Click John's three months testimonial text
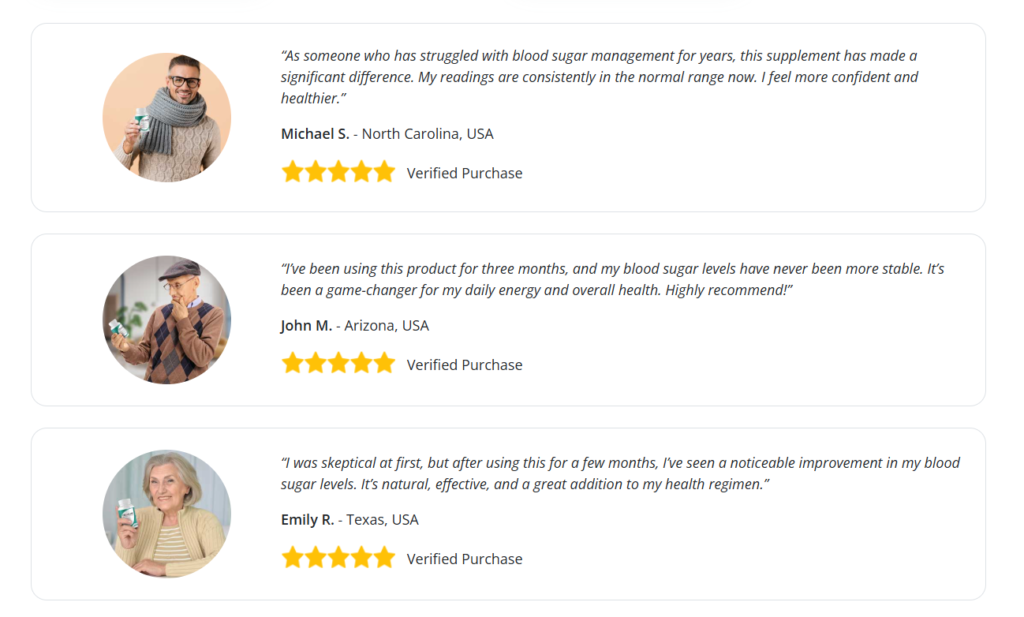 pyautogui.click(x=612, y=279)
